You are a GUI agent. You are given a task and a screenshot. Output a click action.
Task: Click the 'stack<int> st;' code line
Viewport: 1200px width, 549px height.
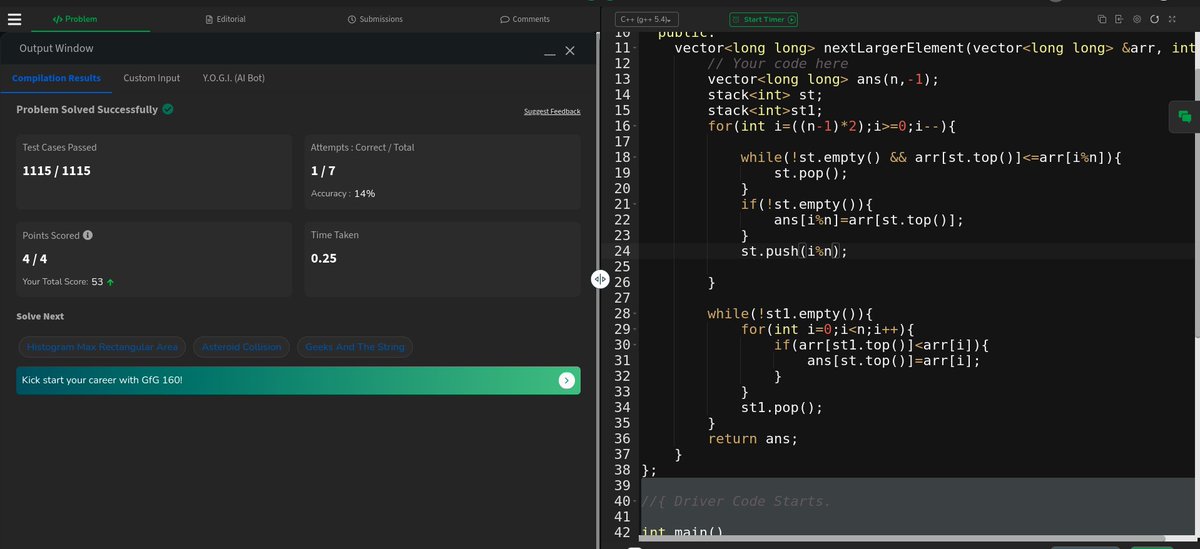tap(764, 95)
